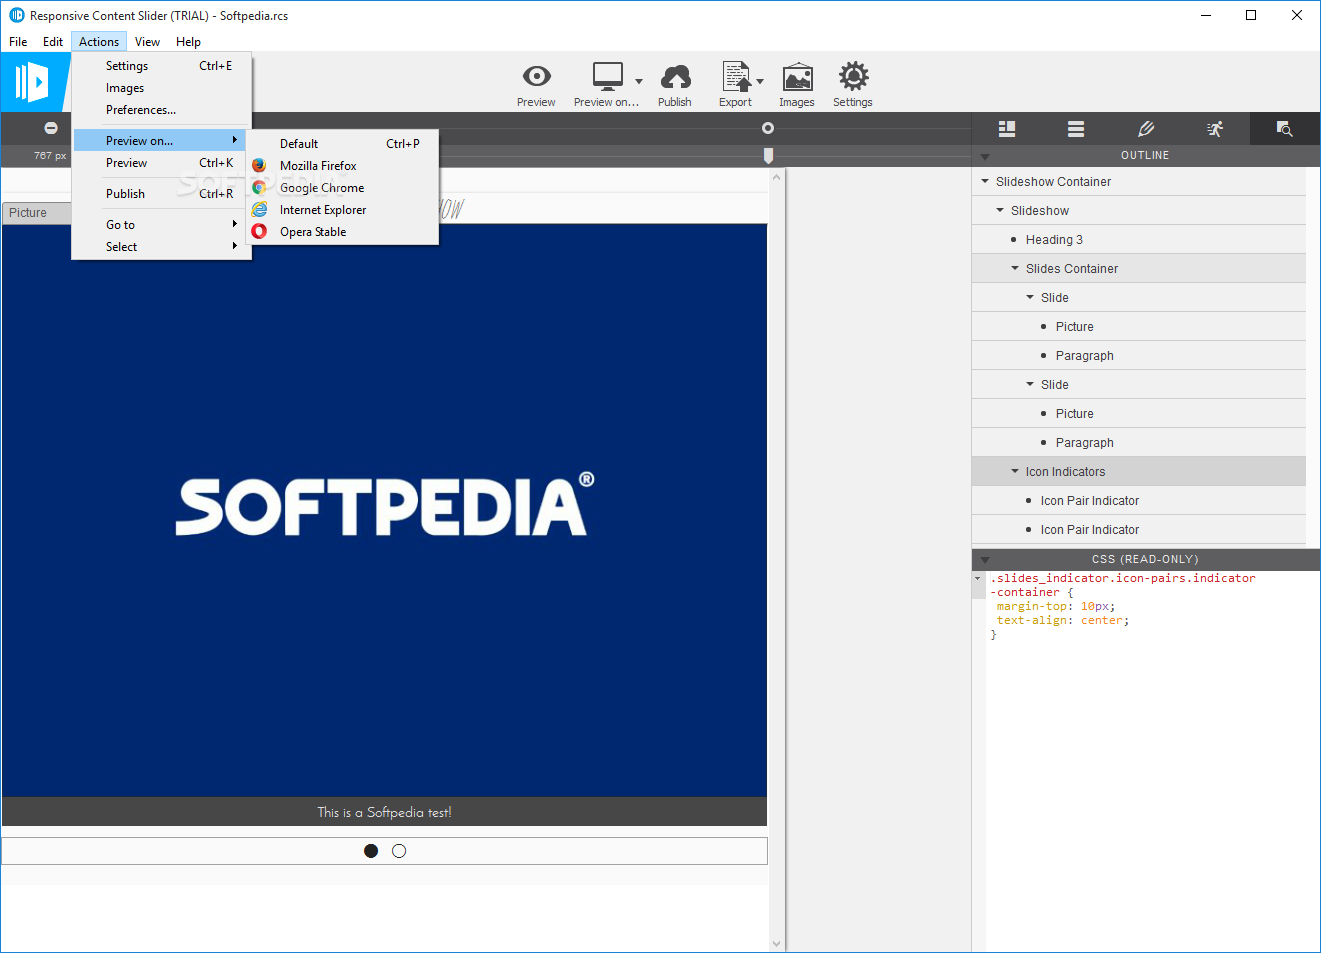Preview on Internet Explorer
Image resolution: width=1321 pixels, height=953 pixels.
tap(343, 210)
